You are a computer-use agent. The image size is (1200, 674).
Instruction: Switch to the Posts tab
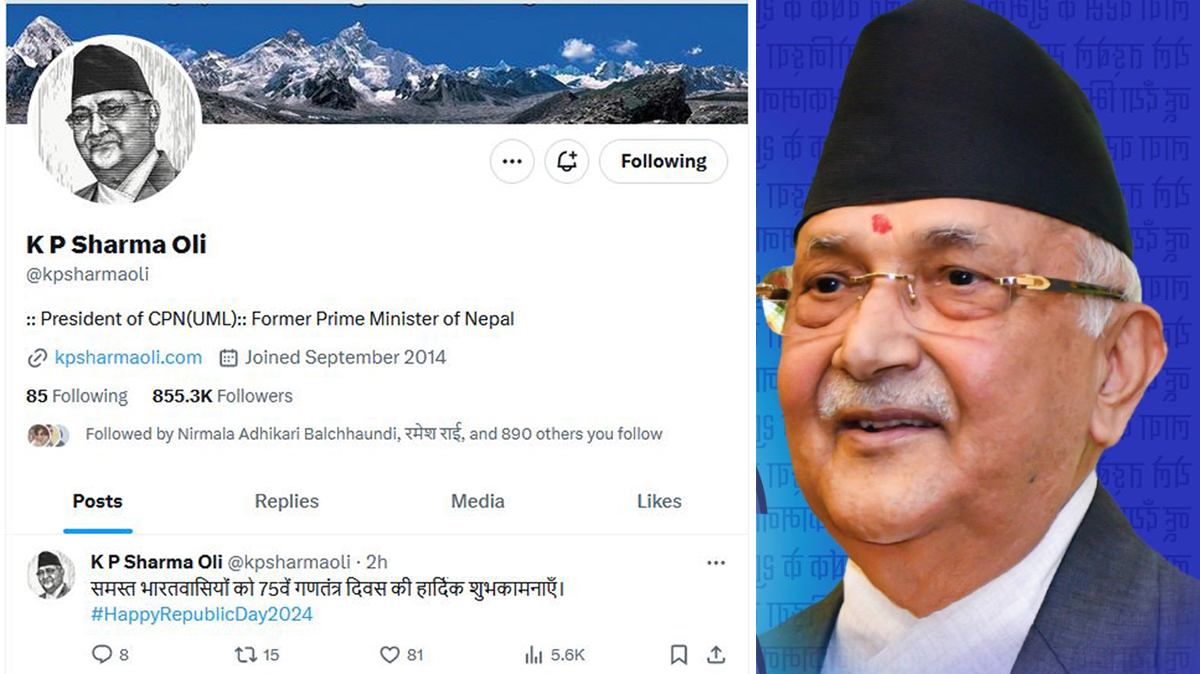[98, 502]
